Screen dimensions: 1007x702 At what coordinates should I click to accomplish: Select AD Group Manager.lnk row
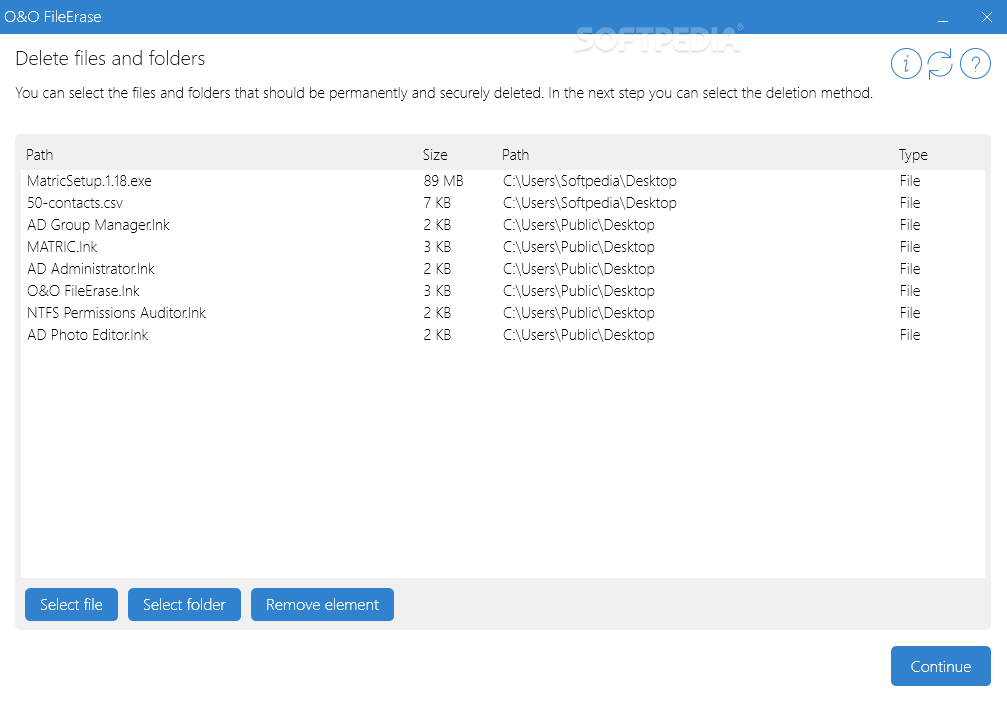point(503,225)
